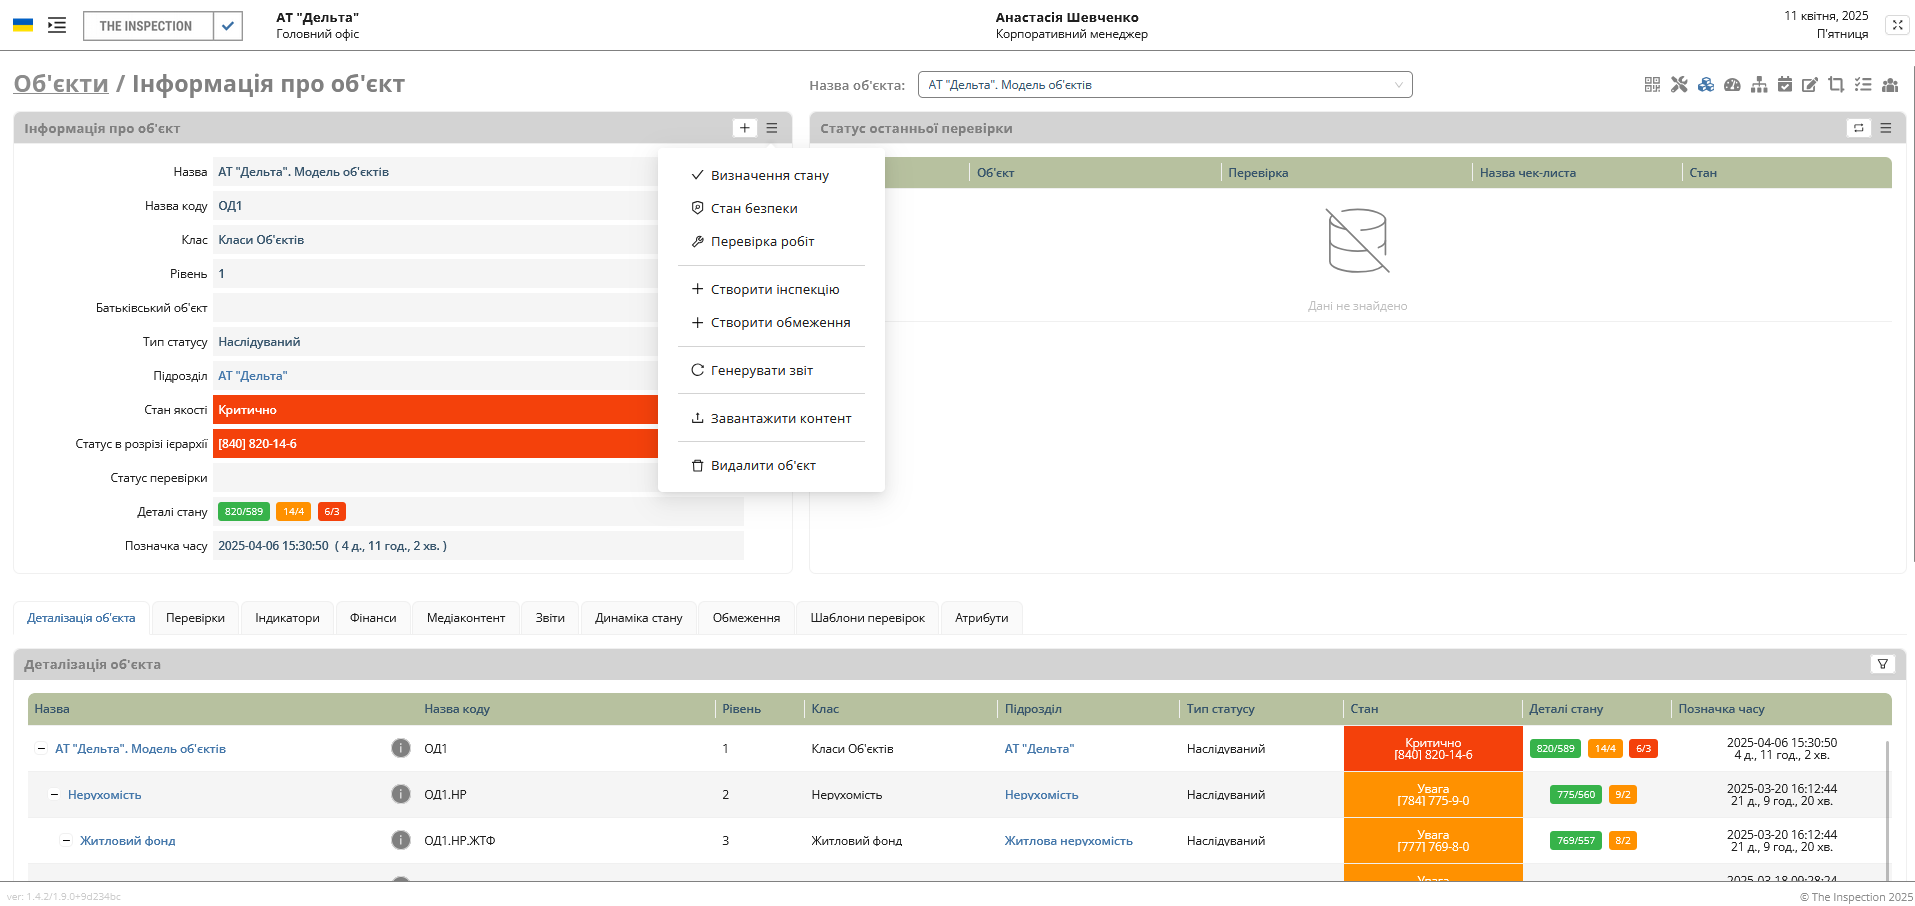Image resolution: width=1915 pixels, height=906 pixels.
Task: Open the dashboard gauge icon
Action: [x=1732, y=85]
